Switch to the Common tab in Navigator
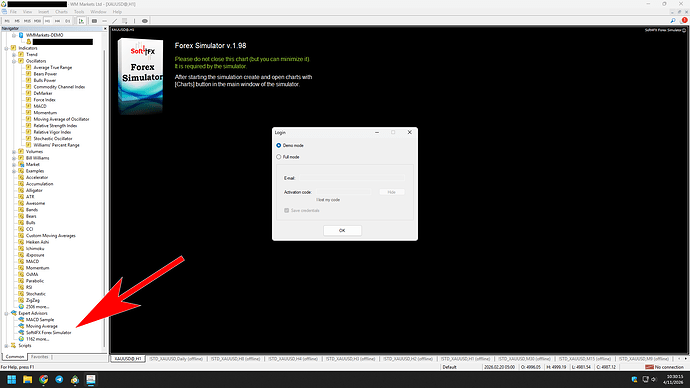This screenshot has width=690, height=388. [15, 357]
